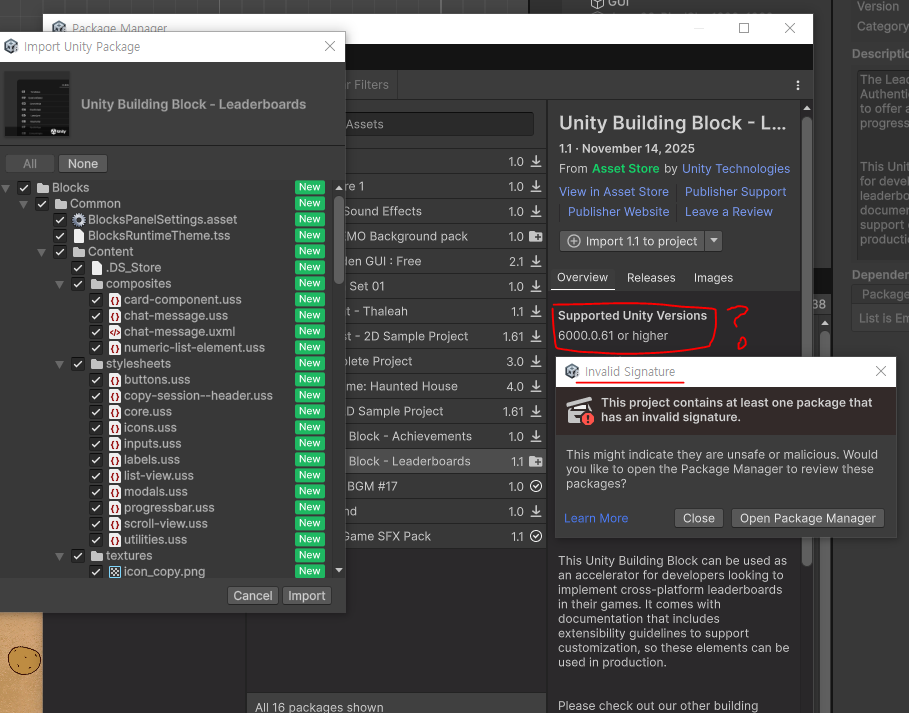Uncheck buttons.uss checkbox
This screenshot has width=909, height=713.
[x=96, y=380]
